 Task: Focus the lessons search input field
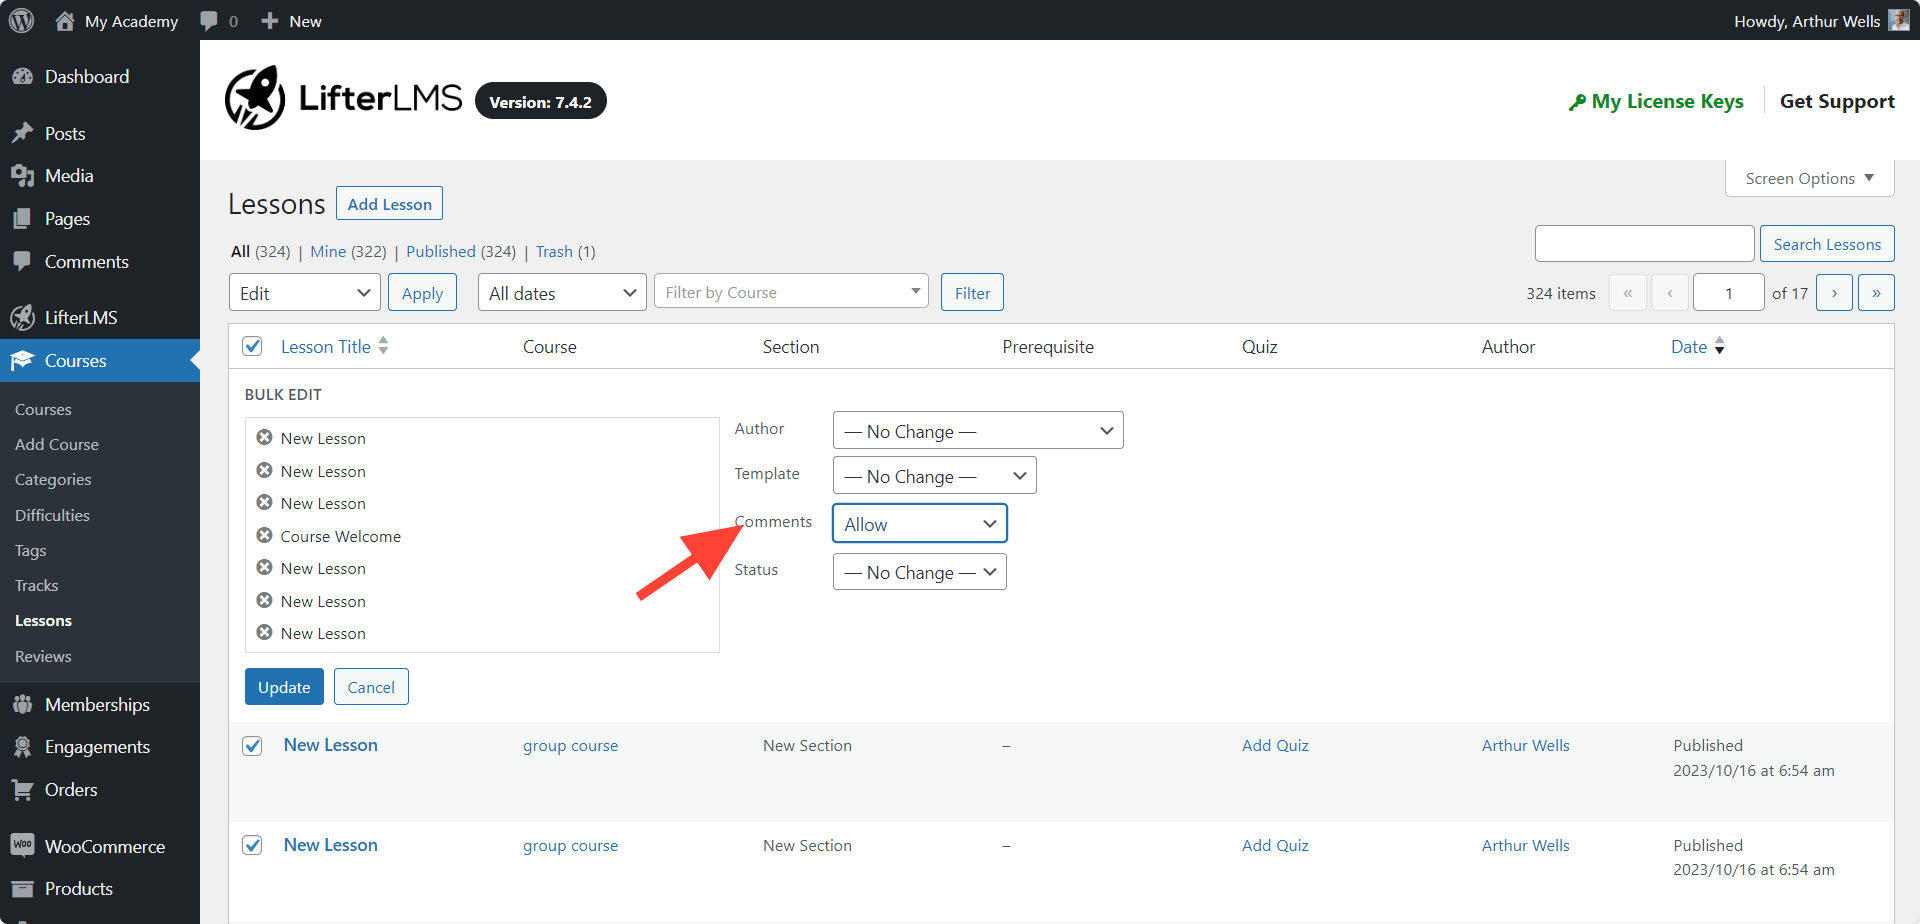pos(1645,244)
